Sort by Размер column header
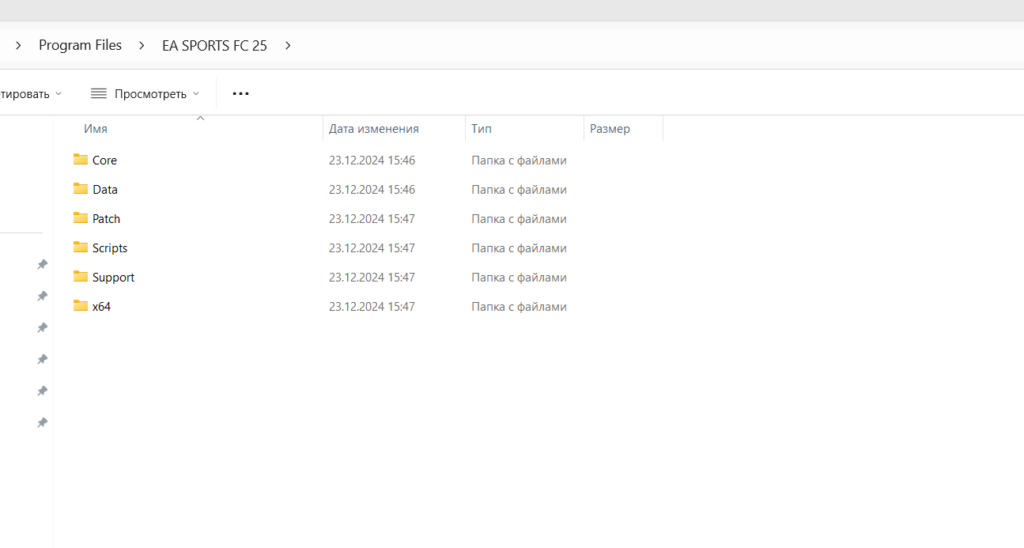The height and width of the screenshot is (548, 1024). coord(610,129)
